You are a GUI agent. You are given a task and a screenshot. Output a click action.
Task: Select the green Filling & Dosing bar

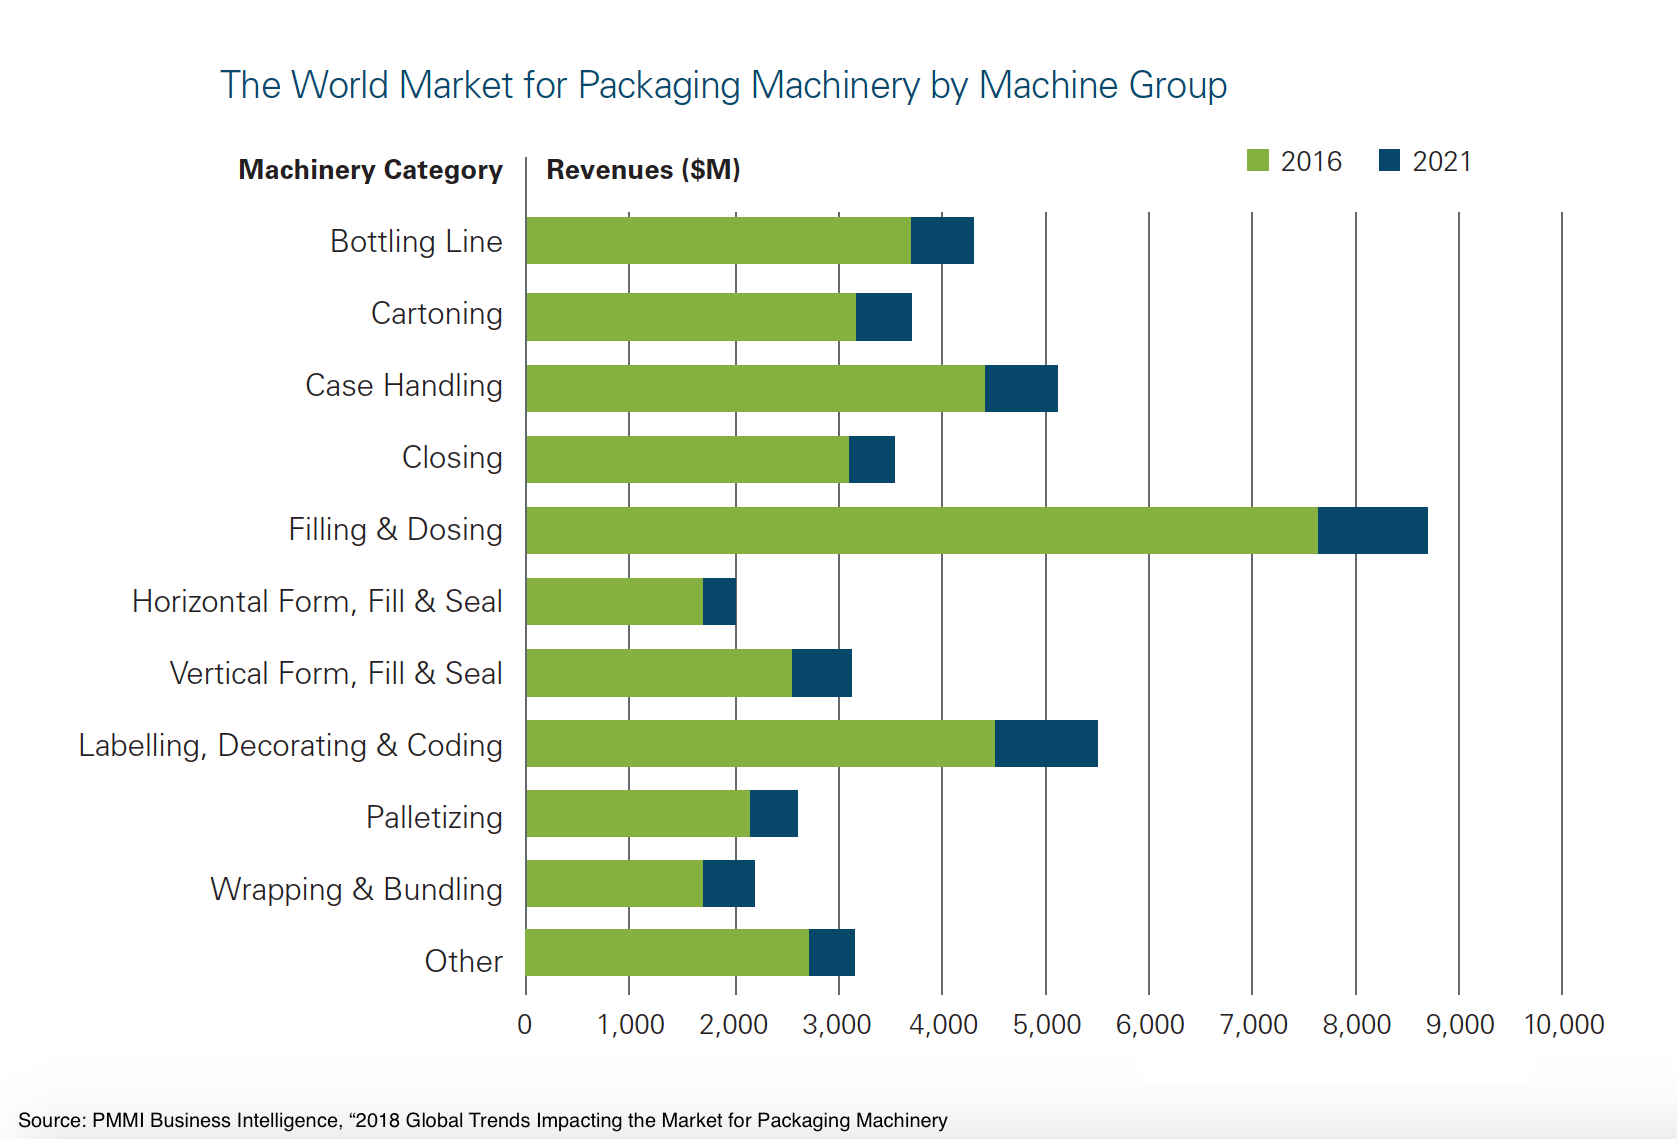921,530
